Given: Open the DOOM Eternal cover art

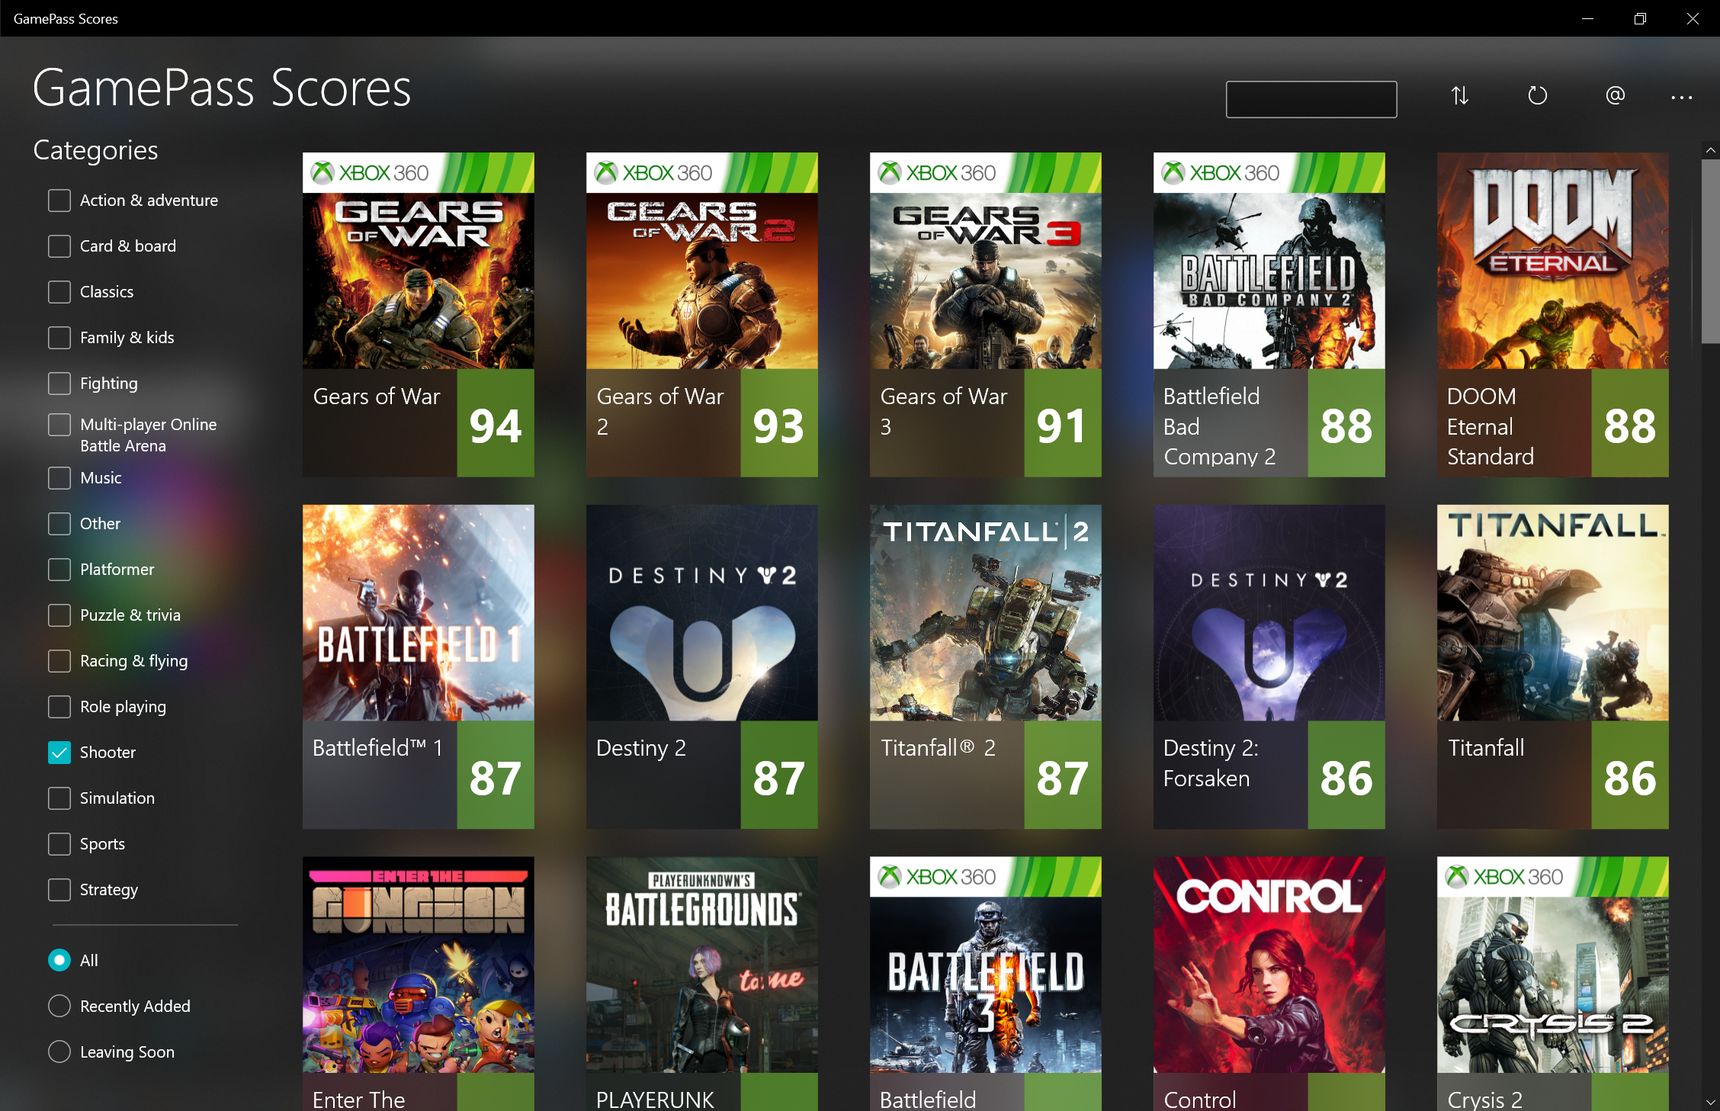Looking at the screenshot, I should [1553, 261].
